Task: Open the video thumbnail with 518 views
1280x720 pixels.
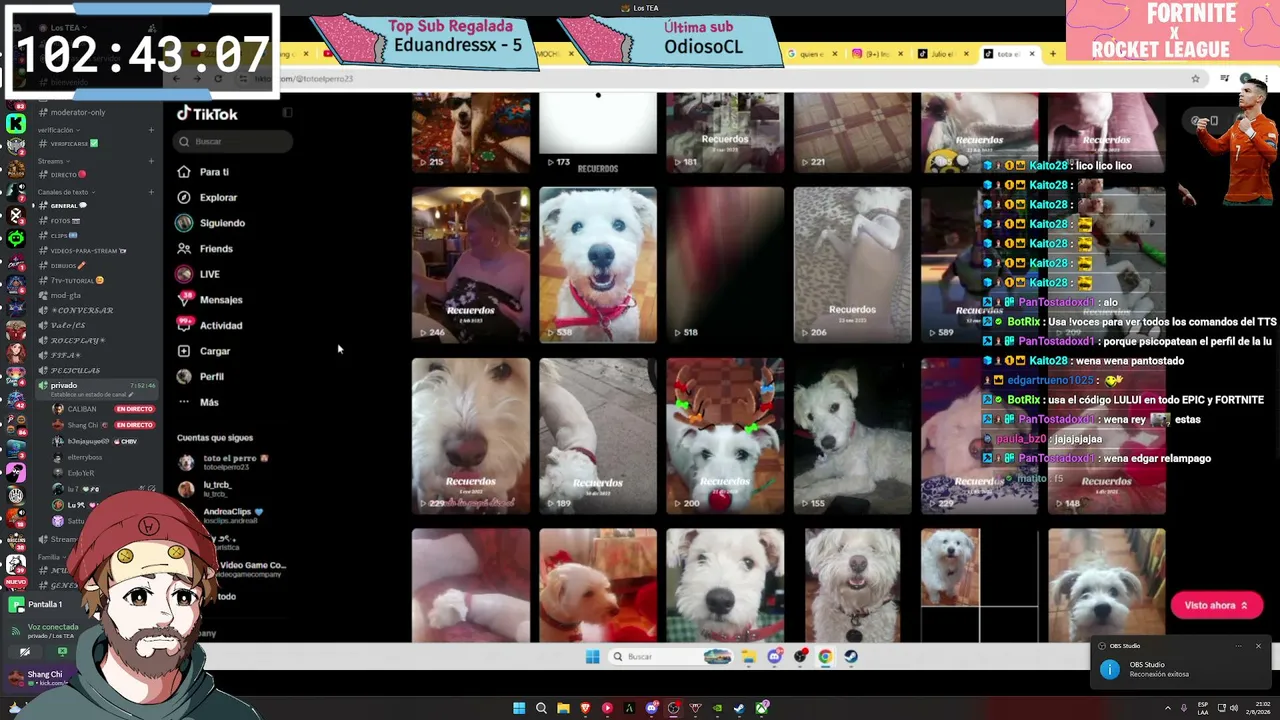Action: coord(725,265)
